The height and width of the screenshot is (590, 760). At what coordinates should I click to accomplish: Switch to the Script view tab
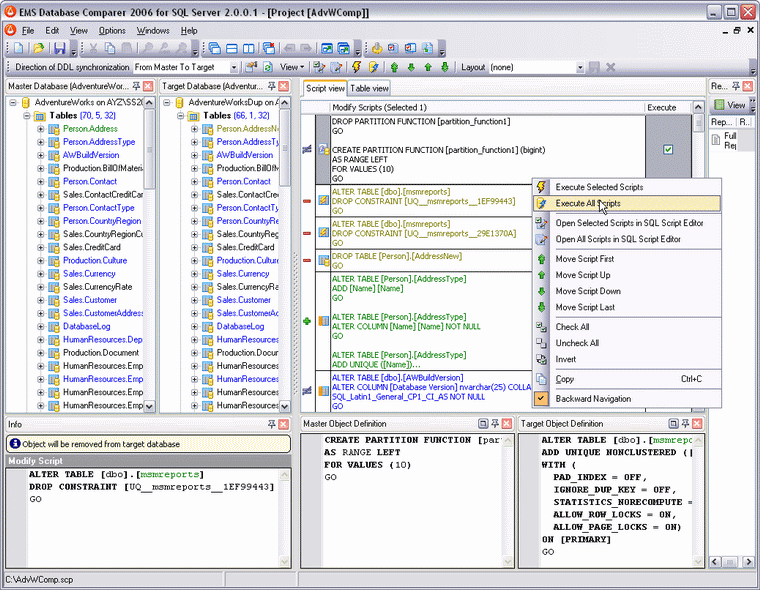325,88
